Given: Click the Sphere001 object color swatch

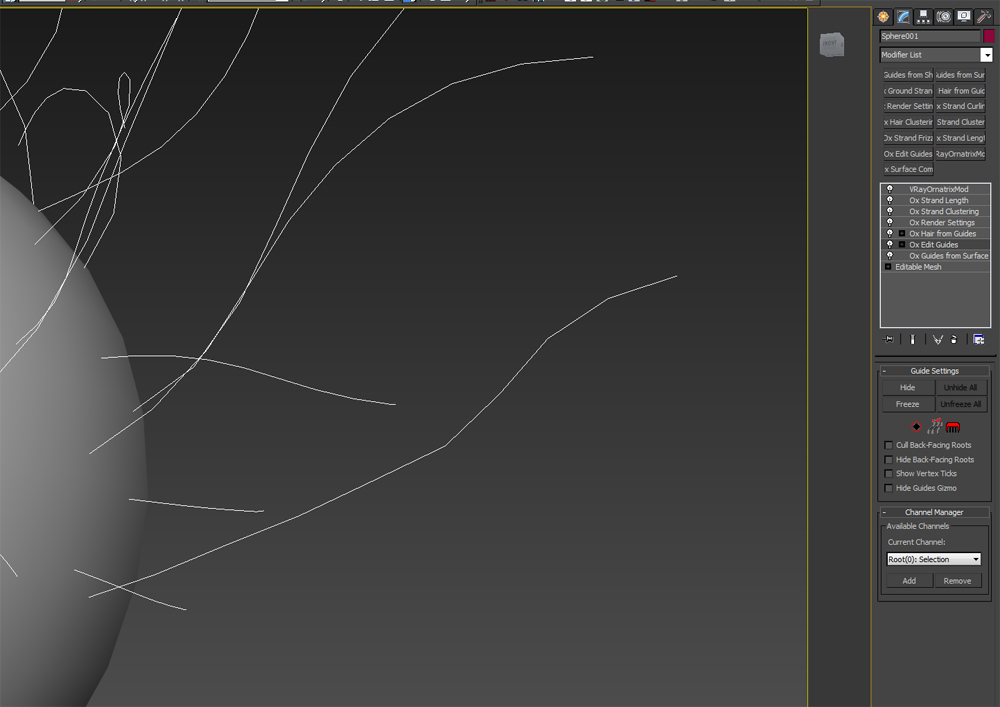Looking at the screenshot, I should tap(988, 36).
